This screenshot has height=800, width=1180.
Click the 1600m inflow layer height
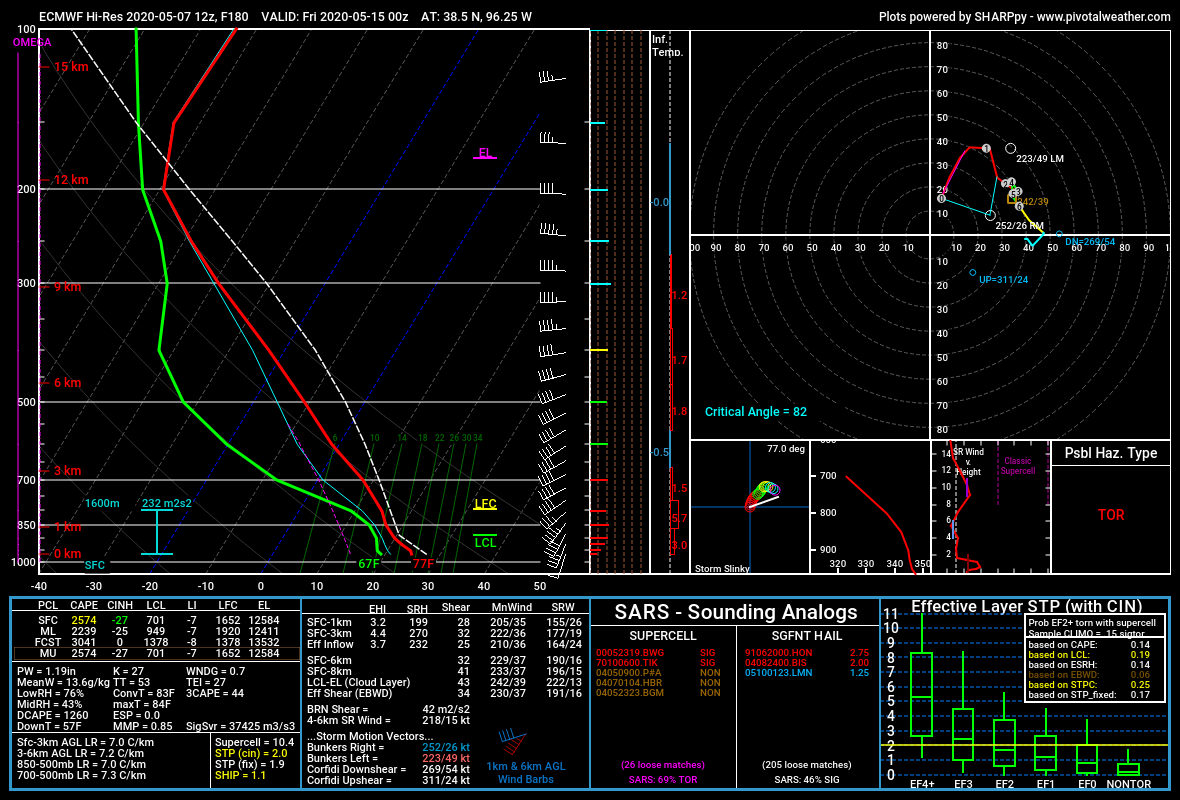click(102, 503)
